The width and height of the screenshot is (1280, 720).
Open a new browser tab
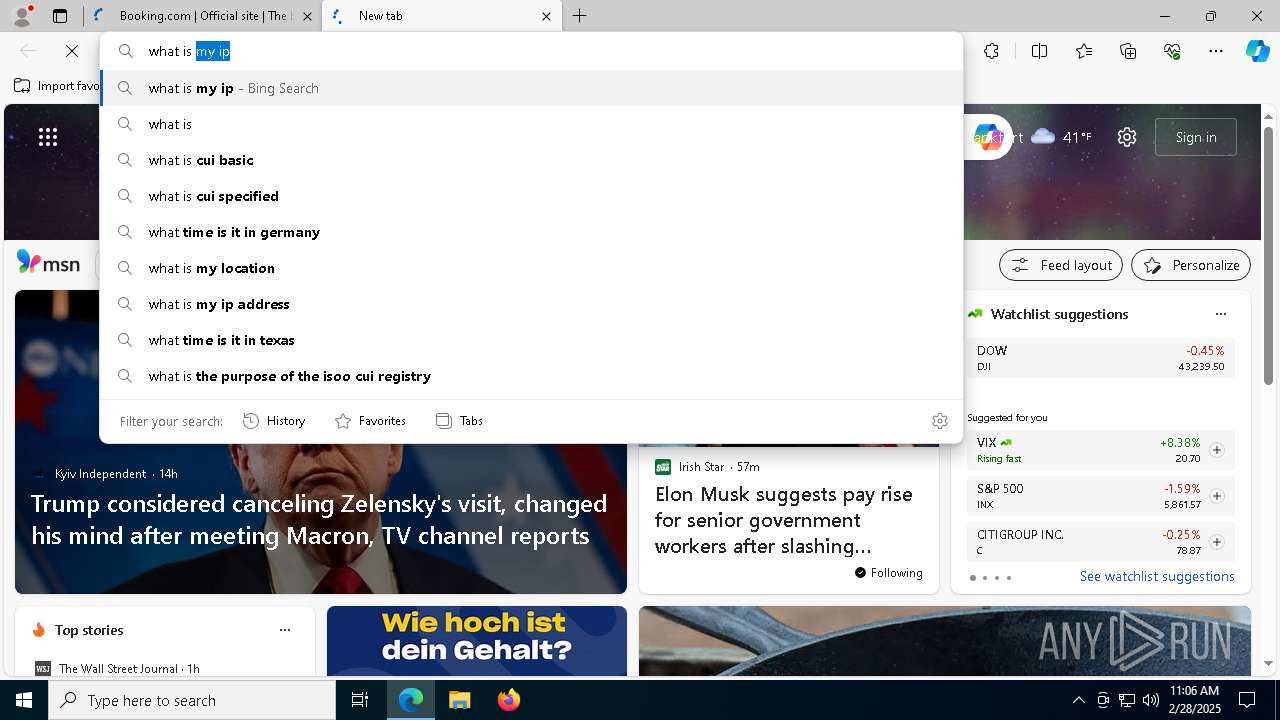click(580, 16)
